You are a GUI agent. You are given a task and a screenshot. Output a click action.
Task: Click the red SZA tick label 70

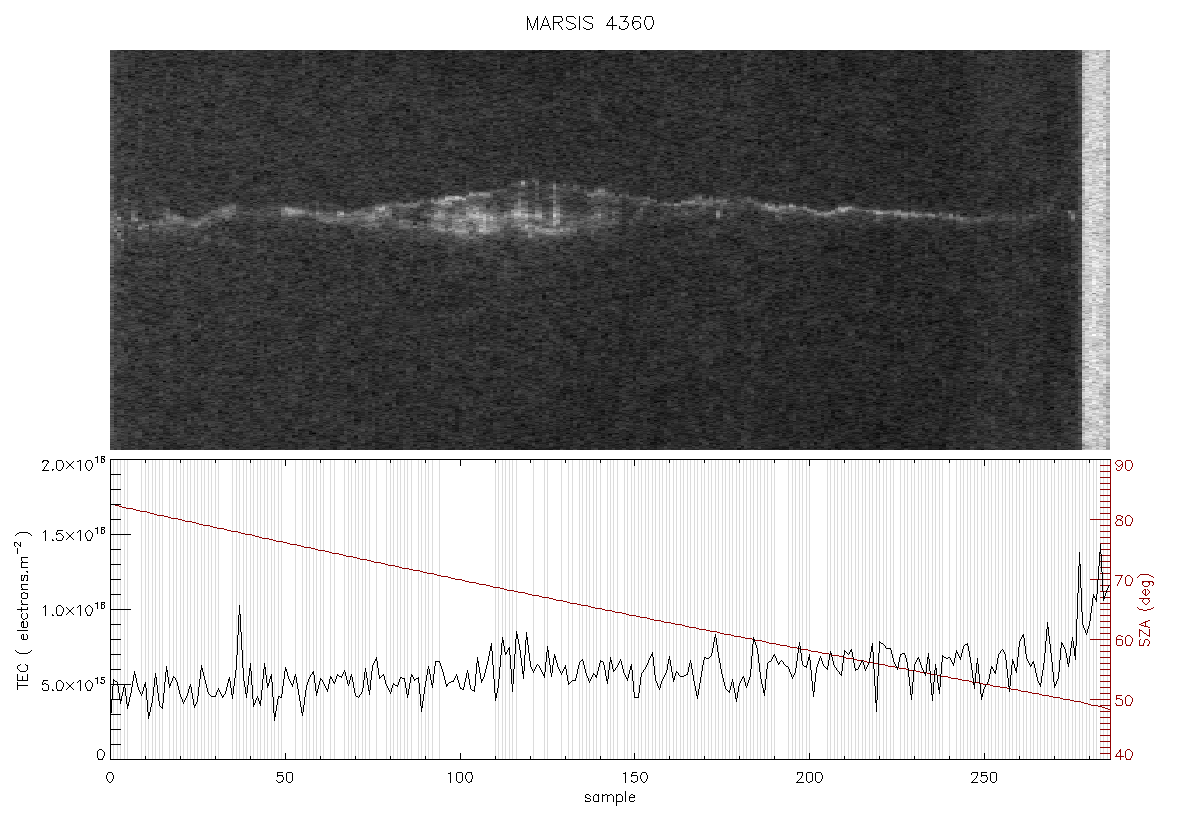[x=1124, y=580]
